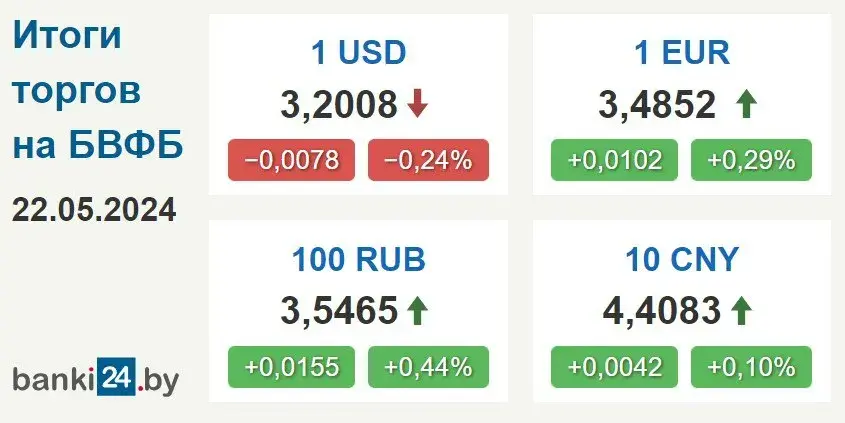The image size is (845, 423).
Task: Click the green +0,29% EUR percent badge
Action: (751, 160)
